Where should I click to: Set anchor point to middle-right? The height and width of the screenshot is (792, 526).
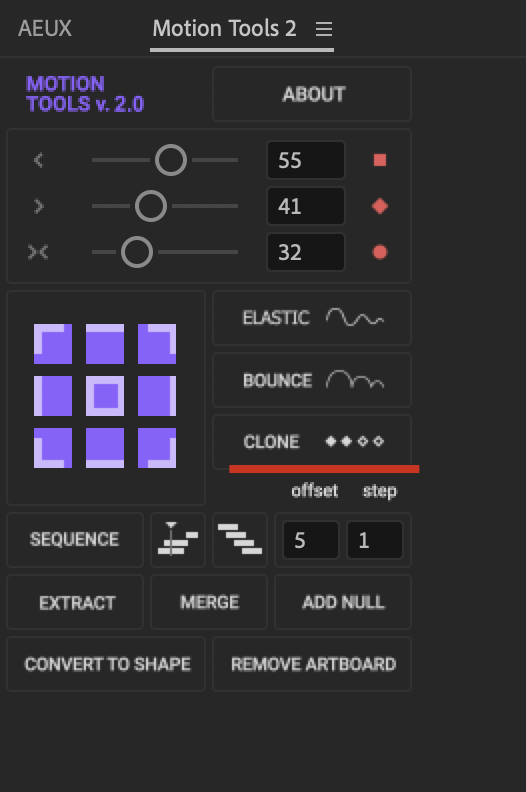(x=157, y=396)
